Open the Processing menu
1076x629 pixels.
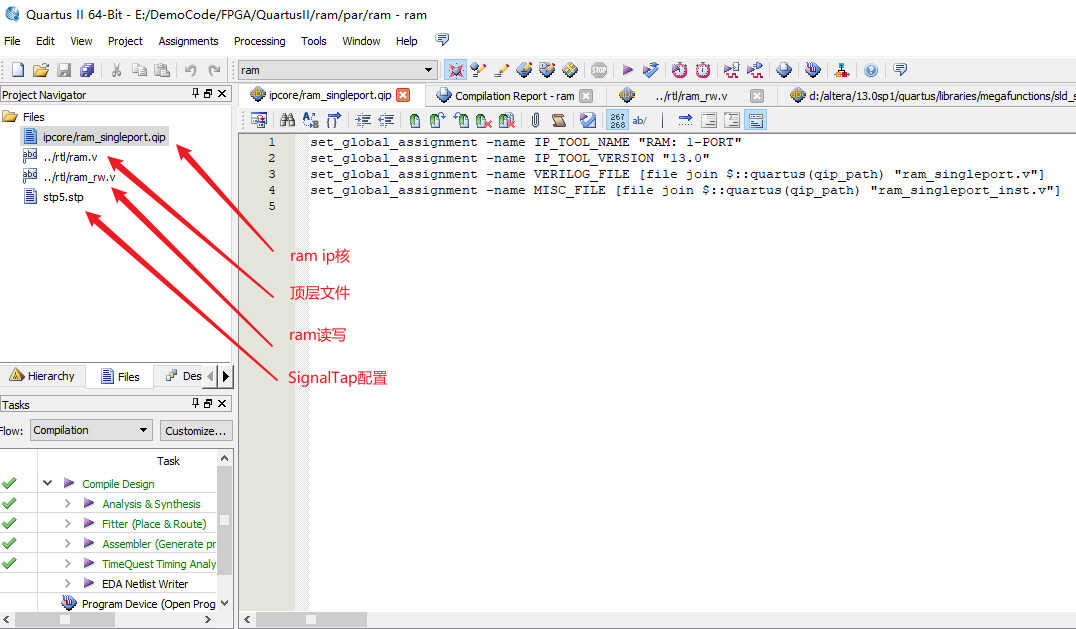[x=259, y=41]
